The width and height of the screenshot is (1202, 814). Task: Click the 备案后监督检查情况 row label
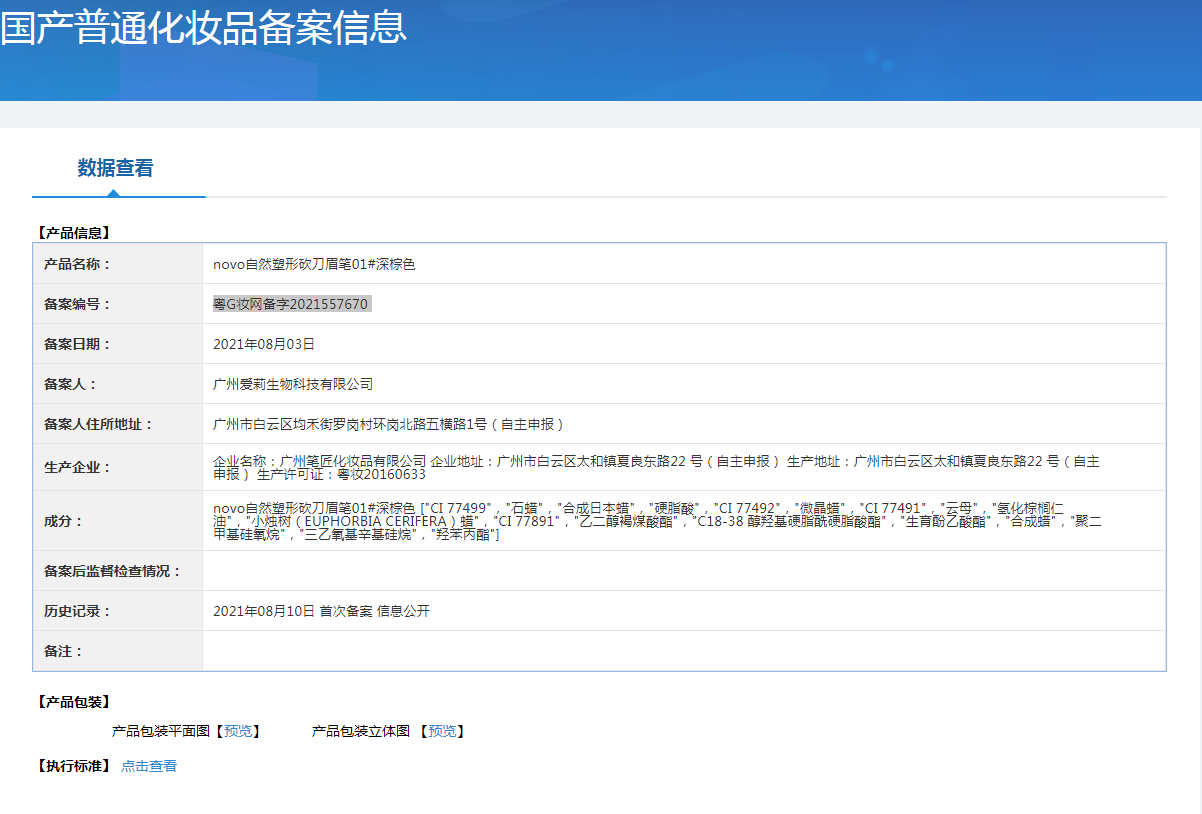113,571
